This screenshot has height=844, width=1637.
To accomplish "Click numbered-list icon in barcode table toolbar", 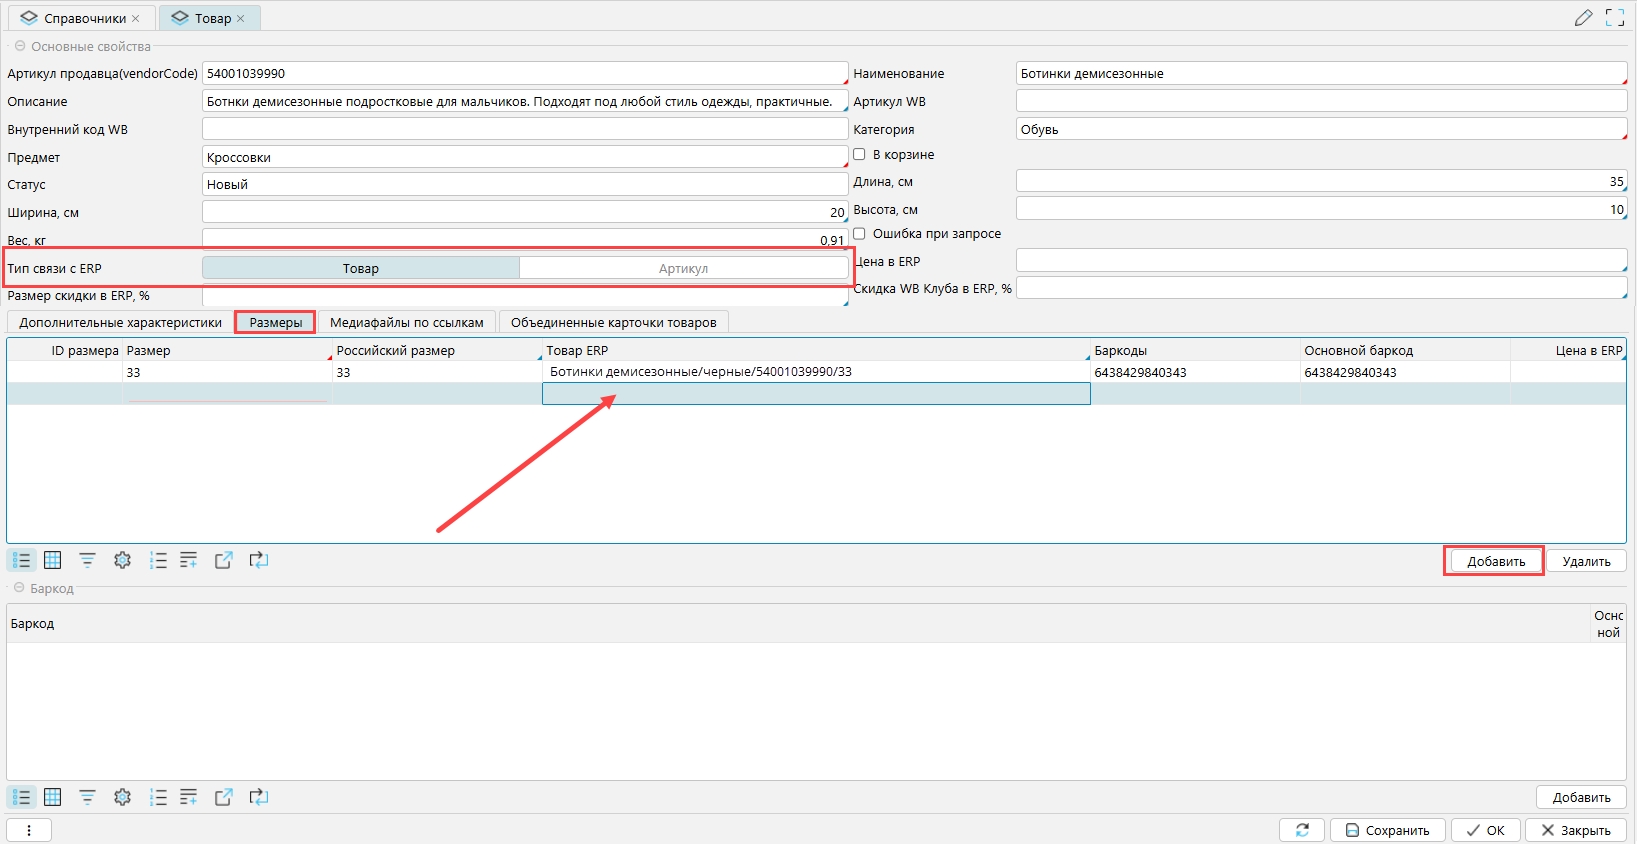I will point(158,797).
